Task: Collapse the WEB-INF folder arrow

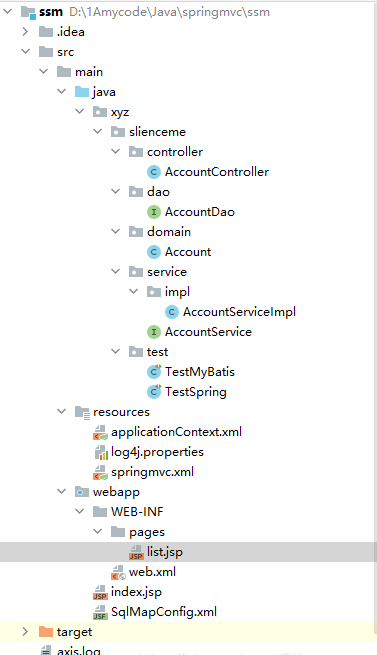Action: click(x=79, y=511)
